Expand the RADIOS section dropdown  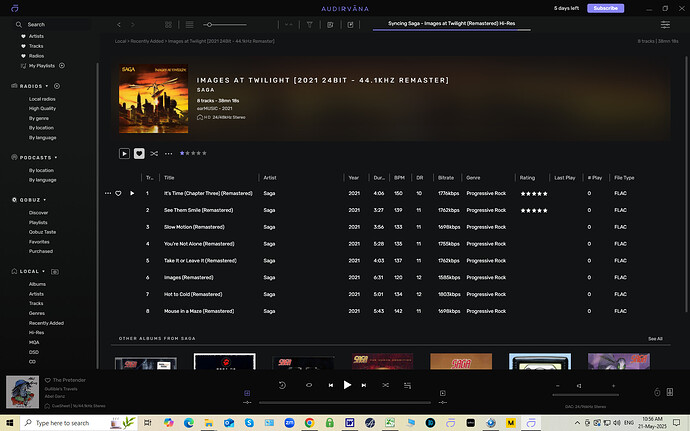pyautogui.click(x=47, y=86)
